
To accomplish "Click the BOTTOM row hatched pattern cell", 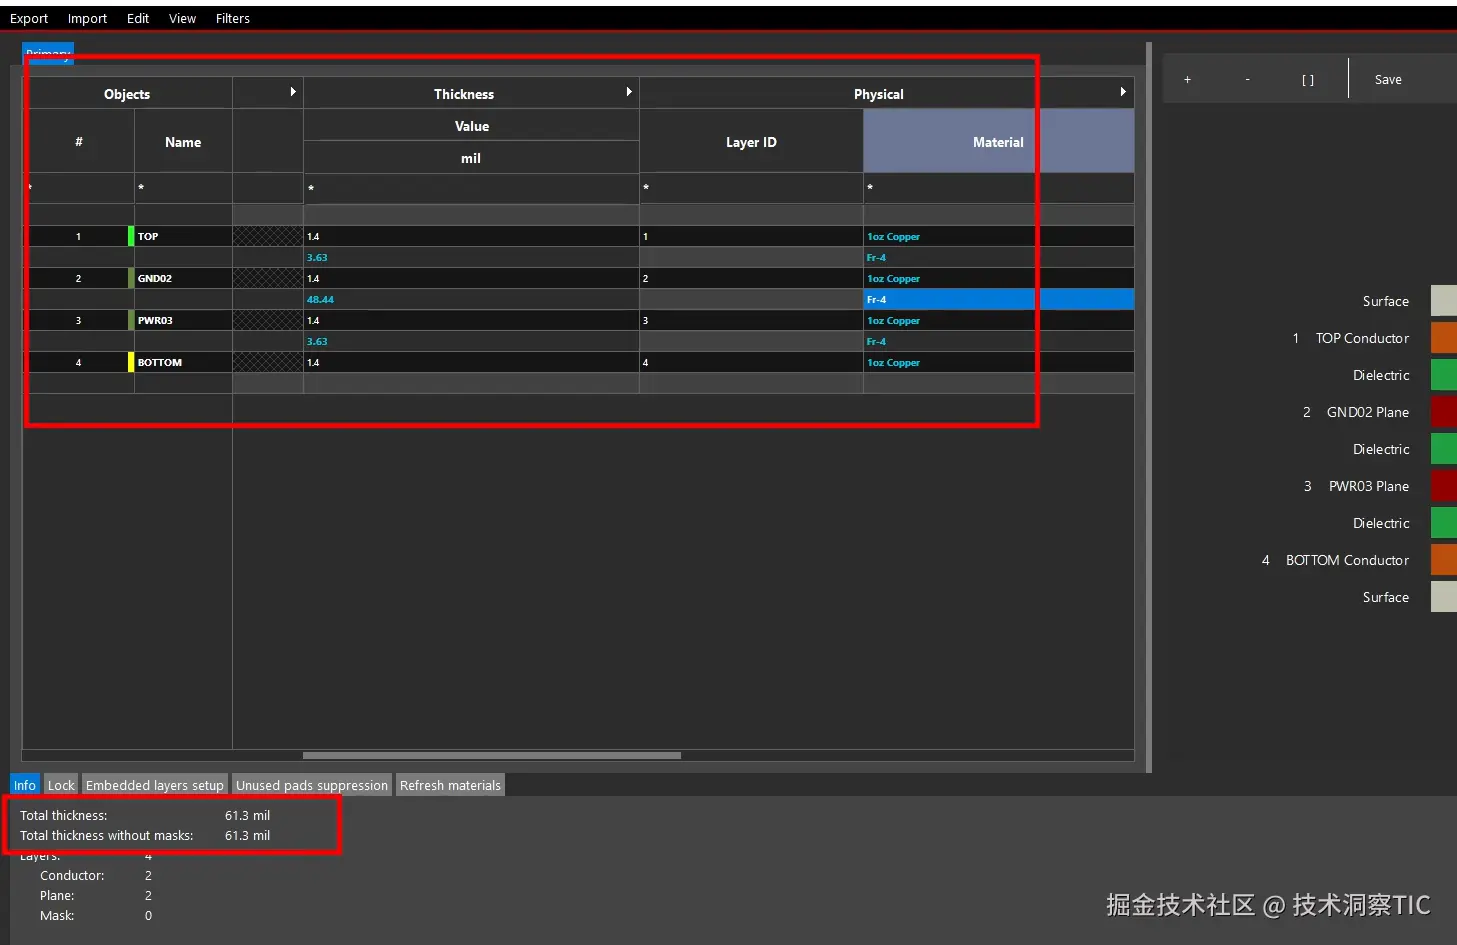I will 268,362.
